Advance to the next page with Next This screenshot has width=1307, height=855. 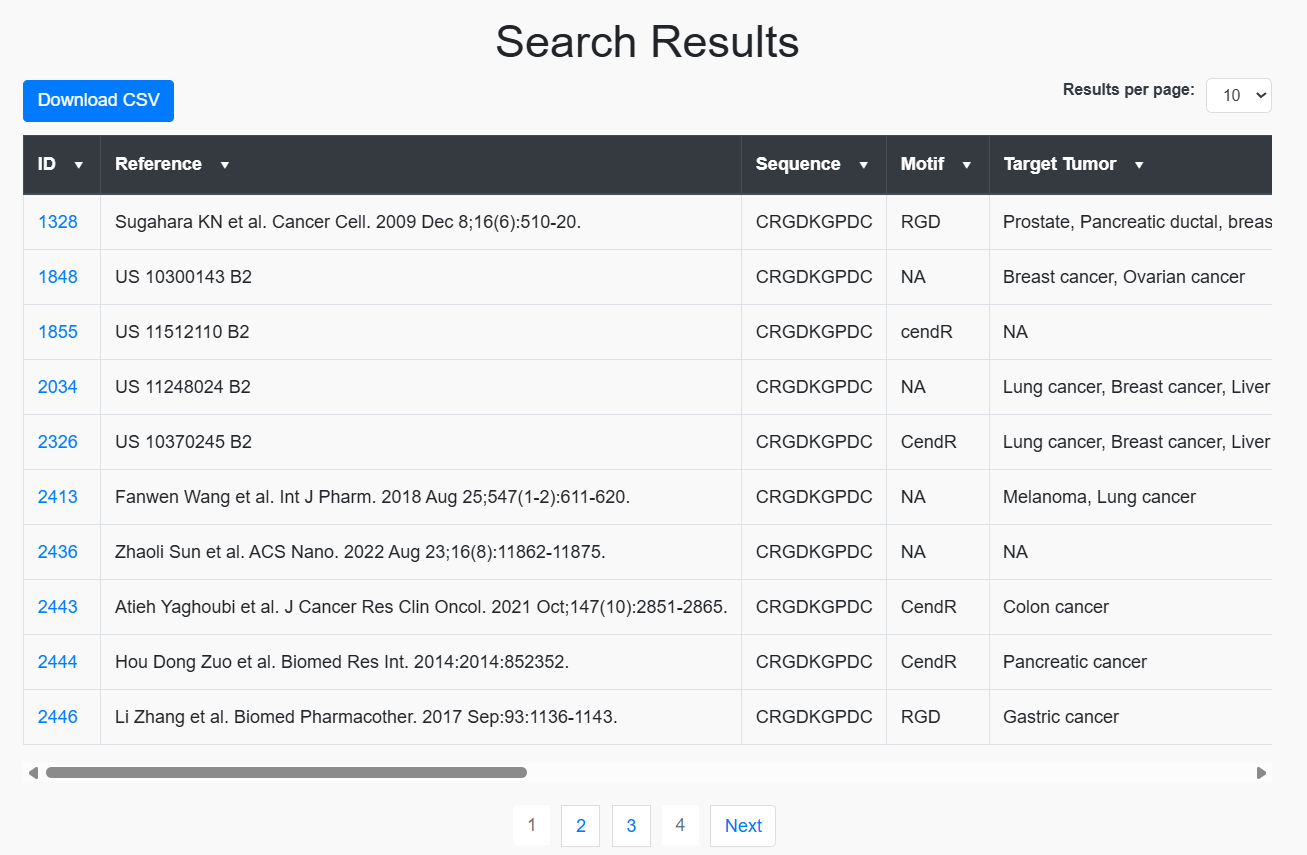[742, 825]
